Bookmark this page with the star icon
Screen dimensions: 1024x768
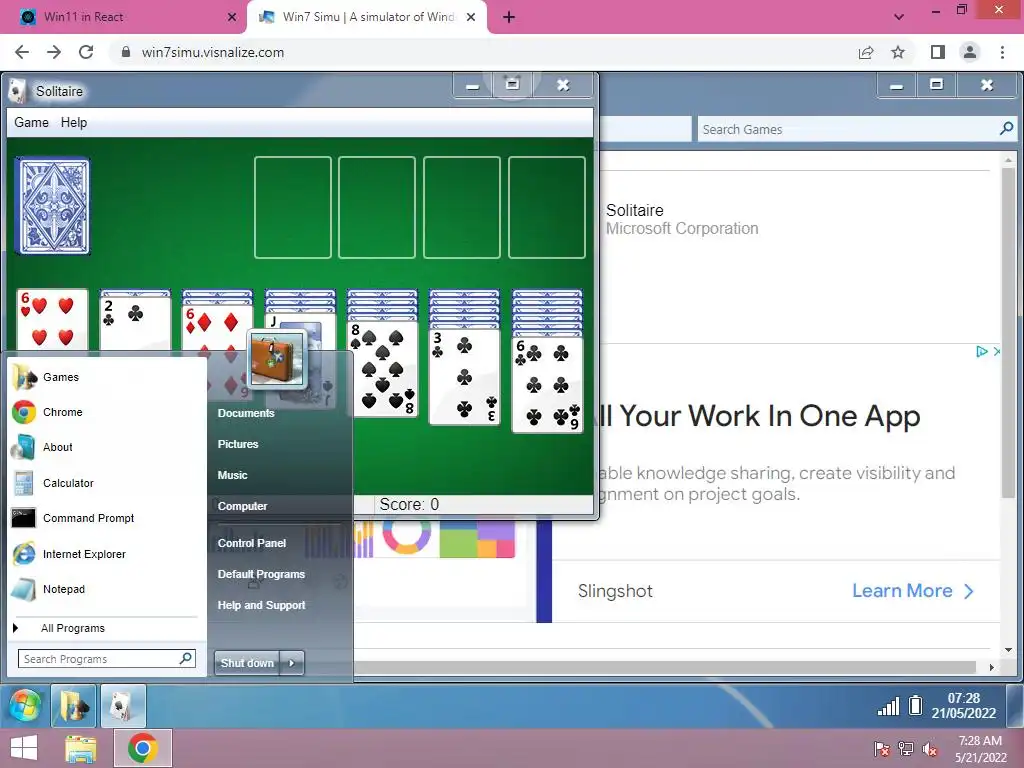coord(898,52)
